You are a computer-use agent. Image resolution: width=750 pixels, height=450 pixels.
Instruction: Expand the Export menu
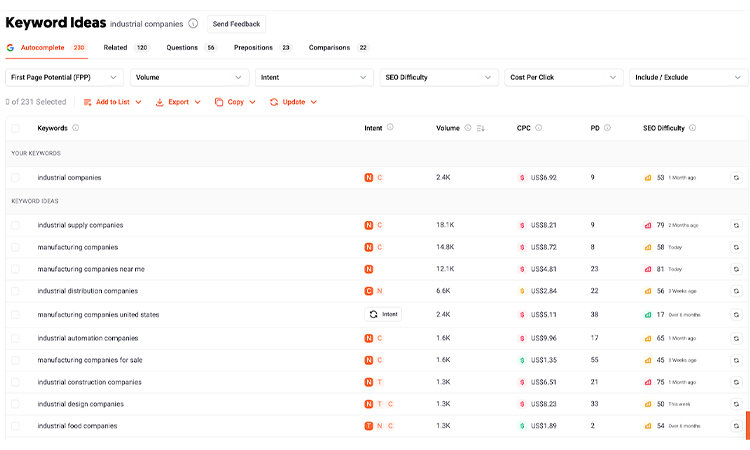click(x=178, y=102)
